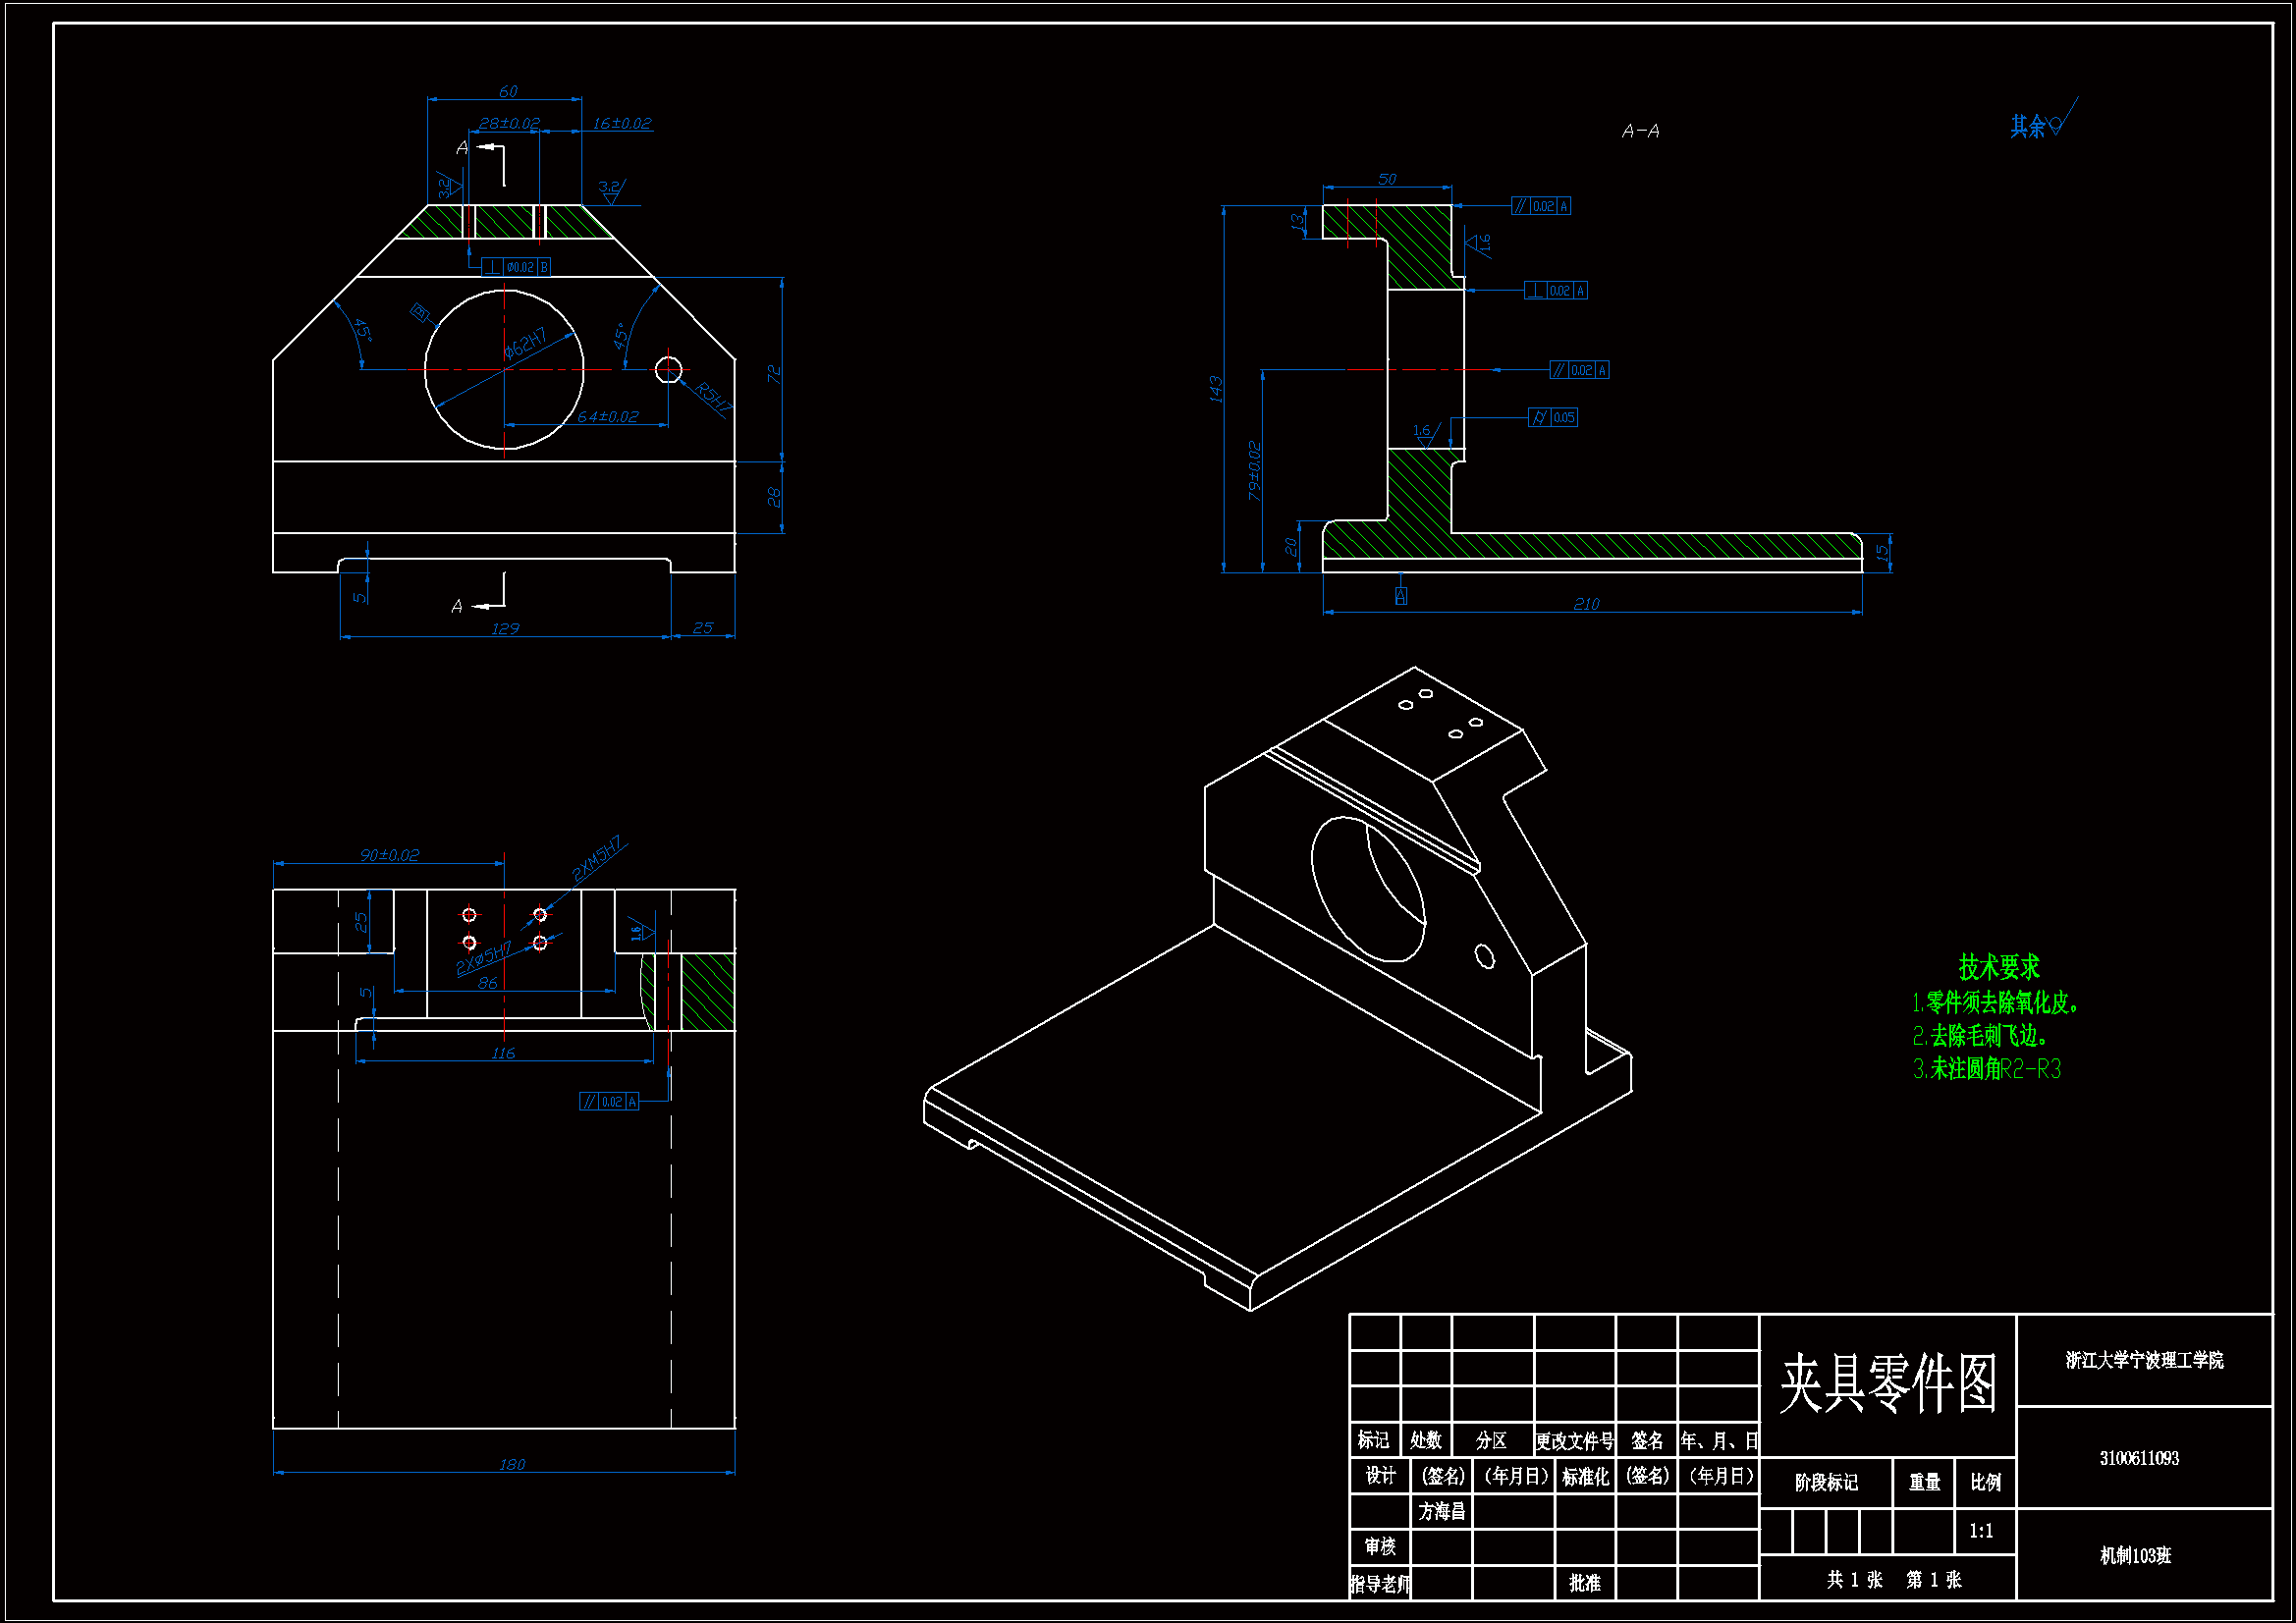Click the A-A section view label
Image resolution: width=2296 pixels, height=1623 pixels.
(1640, 131)
